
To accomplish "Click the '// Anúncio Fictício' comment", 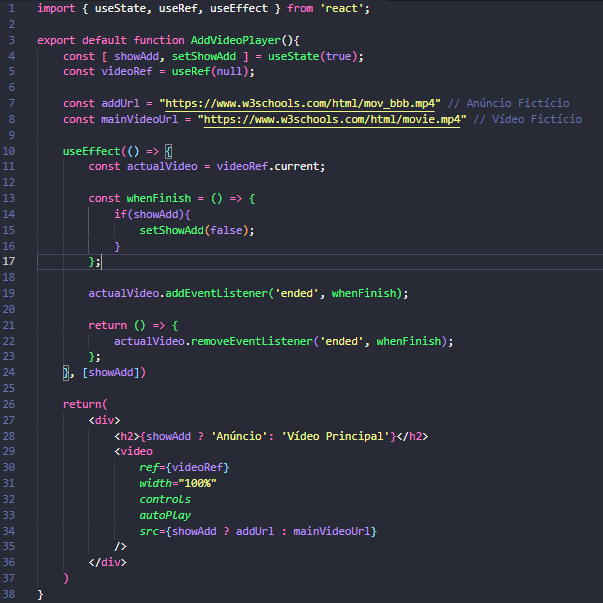I will [508, 103].
